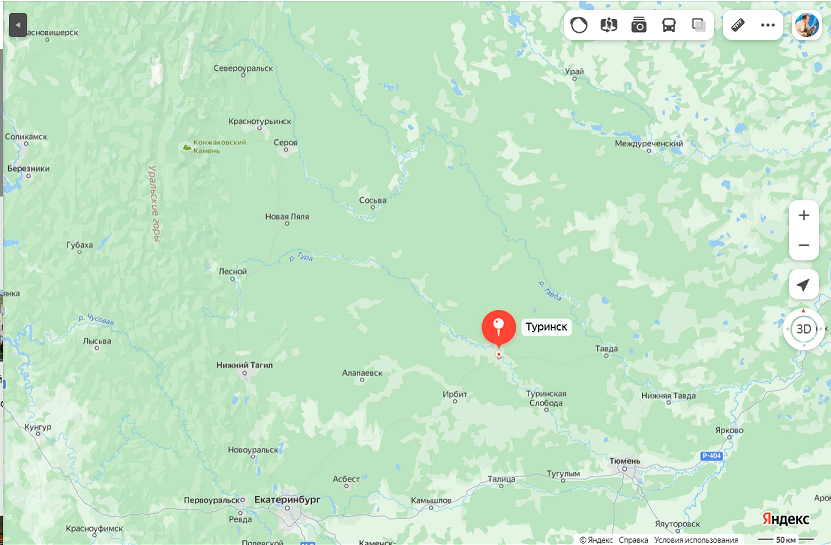The image size is (831, 545).
Task: Select the Екатеринбург city label
Action: coord(287,499)
